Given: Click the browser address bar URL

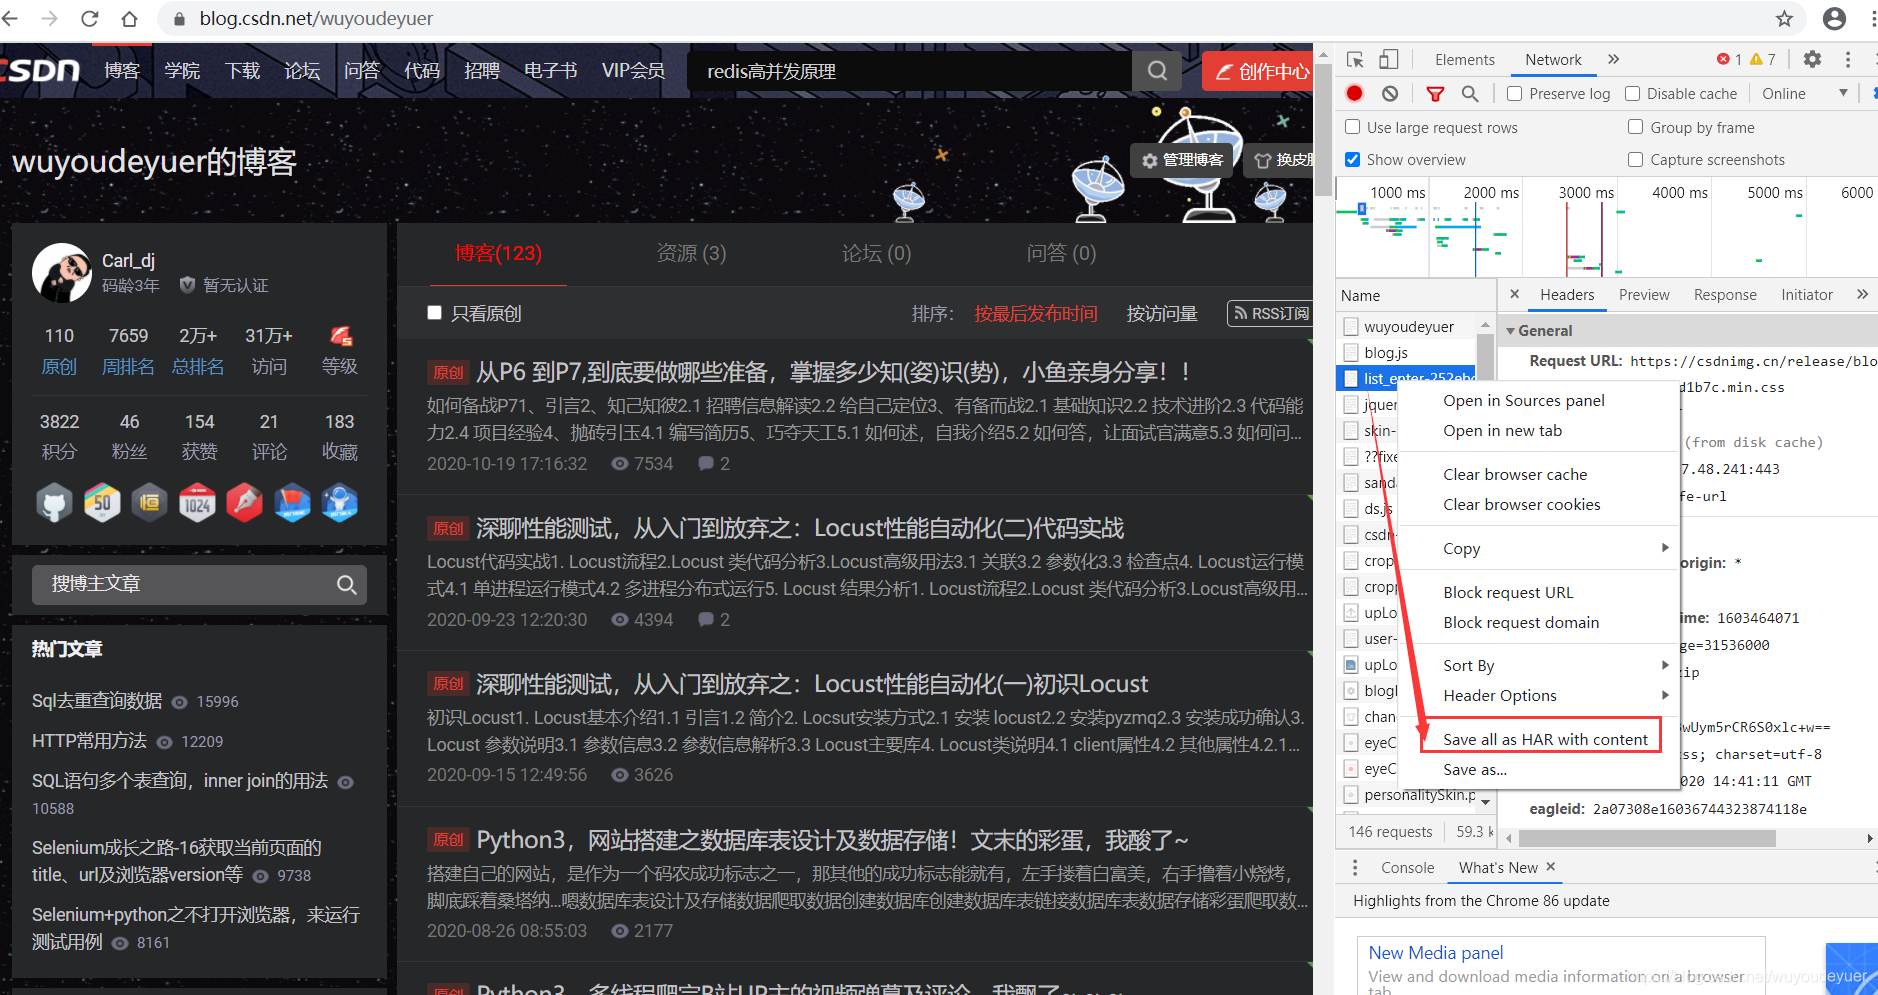Looking at the screenshot, I should [316, 18].
